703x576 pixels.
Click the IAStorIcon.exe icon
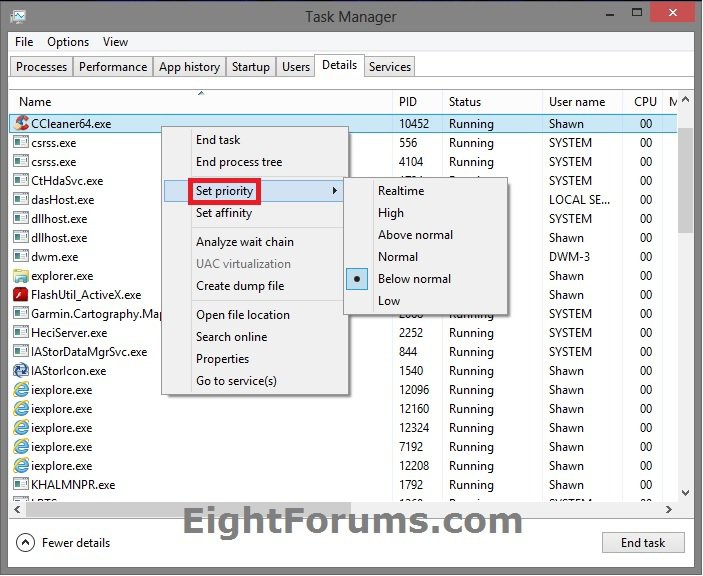21,371
